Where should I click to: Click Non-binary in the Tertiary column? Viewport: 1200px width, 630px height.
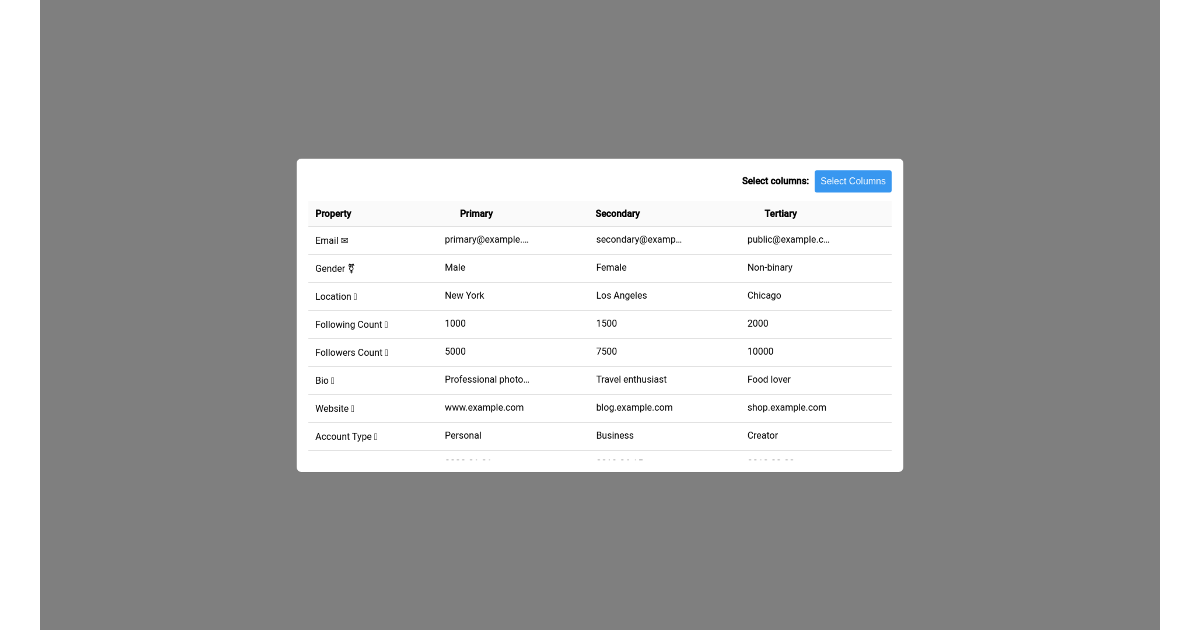pyautogui.click(x=769, y=267)
